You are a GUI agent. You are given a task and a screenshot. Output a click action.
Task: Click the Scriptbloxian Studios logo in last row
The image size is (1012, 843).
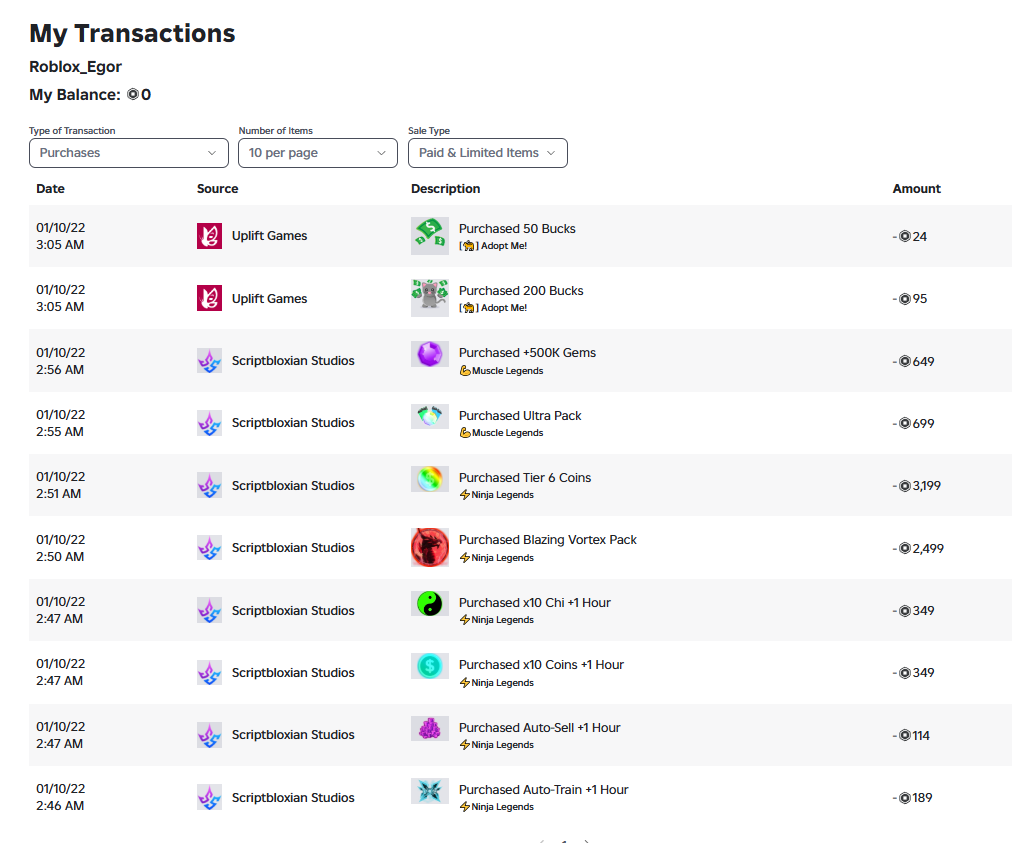pos(209,797)
